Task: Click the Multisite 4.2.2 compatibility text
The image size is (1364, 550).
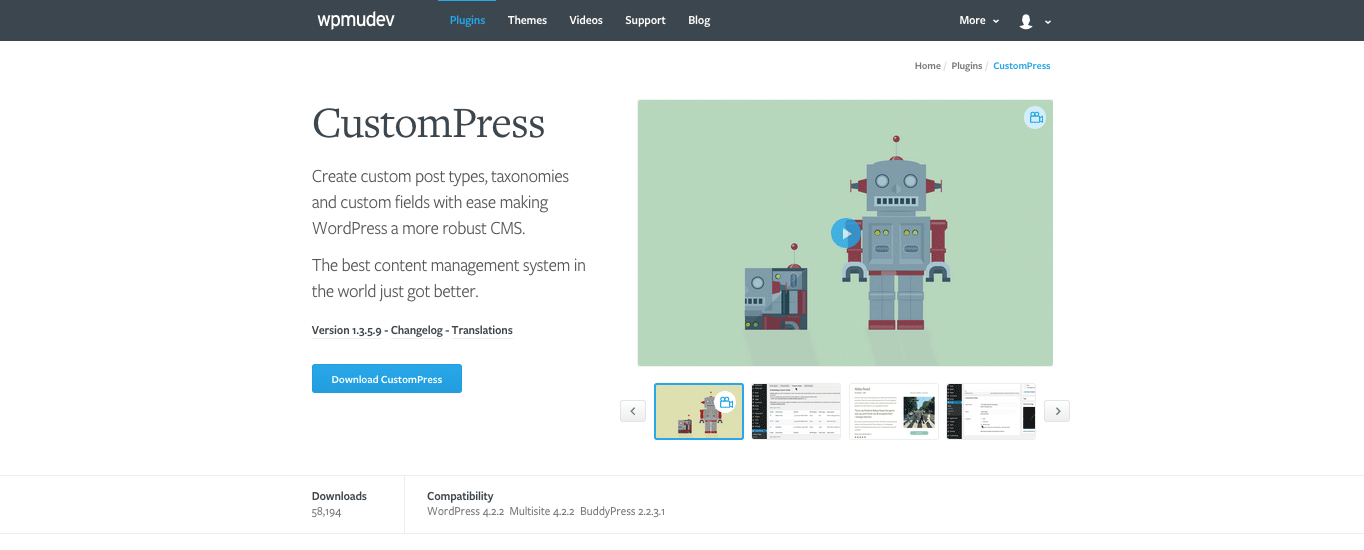Action: point(541,512)
